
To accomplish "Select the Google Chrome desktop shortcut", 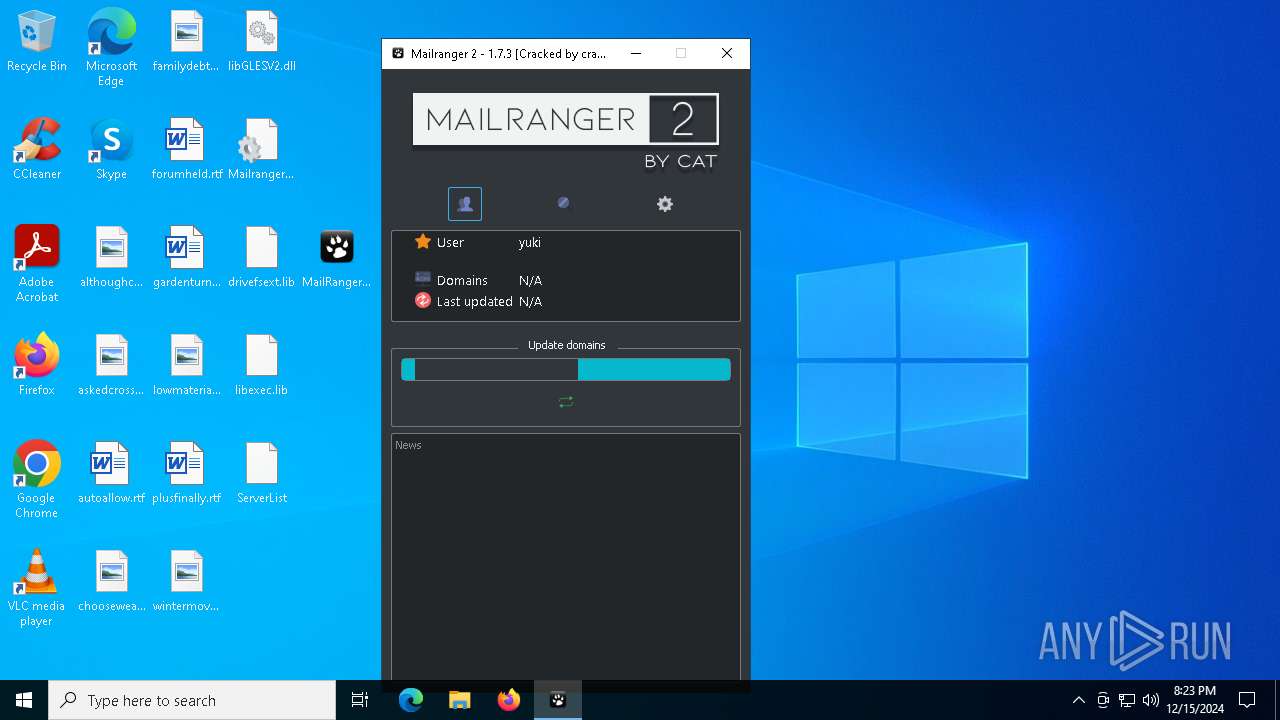I will (x=37, y=480).
